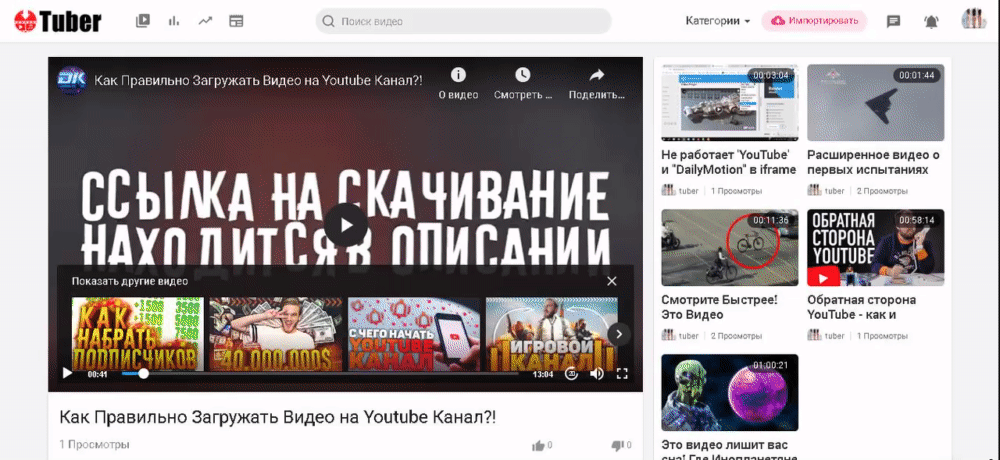Open 'Обратная сторона YouTube' thumbnail 00:58:14
The width and height of the screenshot is (1000, 460).
tap(876, 248)
